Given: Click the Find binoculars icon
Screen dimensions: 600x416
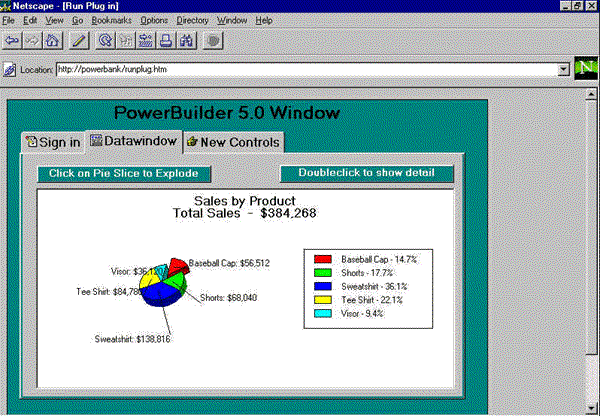Looking at the screenshot, I should 186,41.
